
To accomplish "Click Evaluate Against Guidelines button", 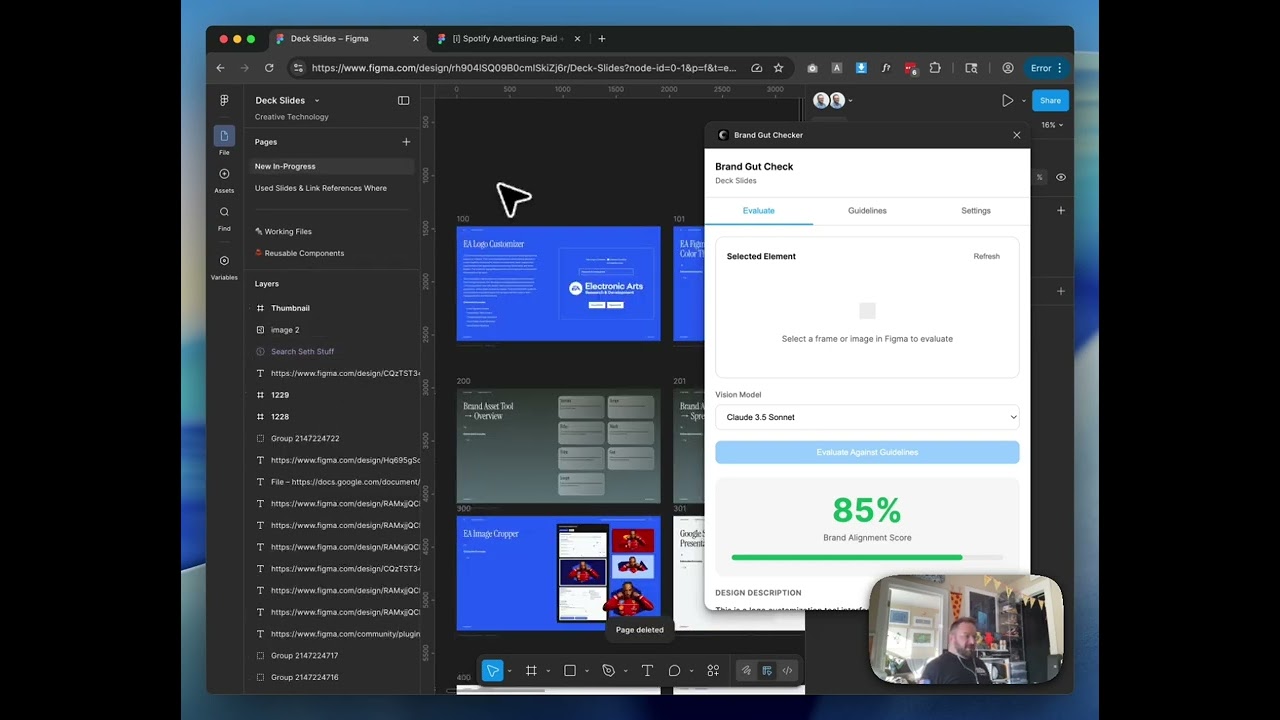I will pyautogui.click(x=867, y=452).
